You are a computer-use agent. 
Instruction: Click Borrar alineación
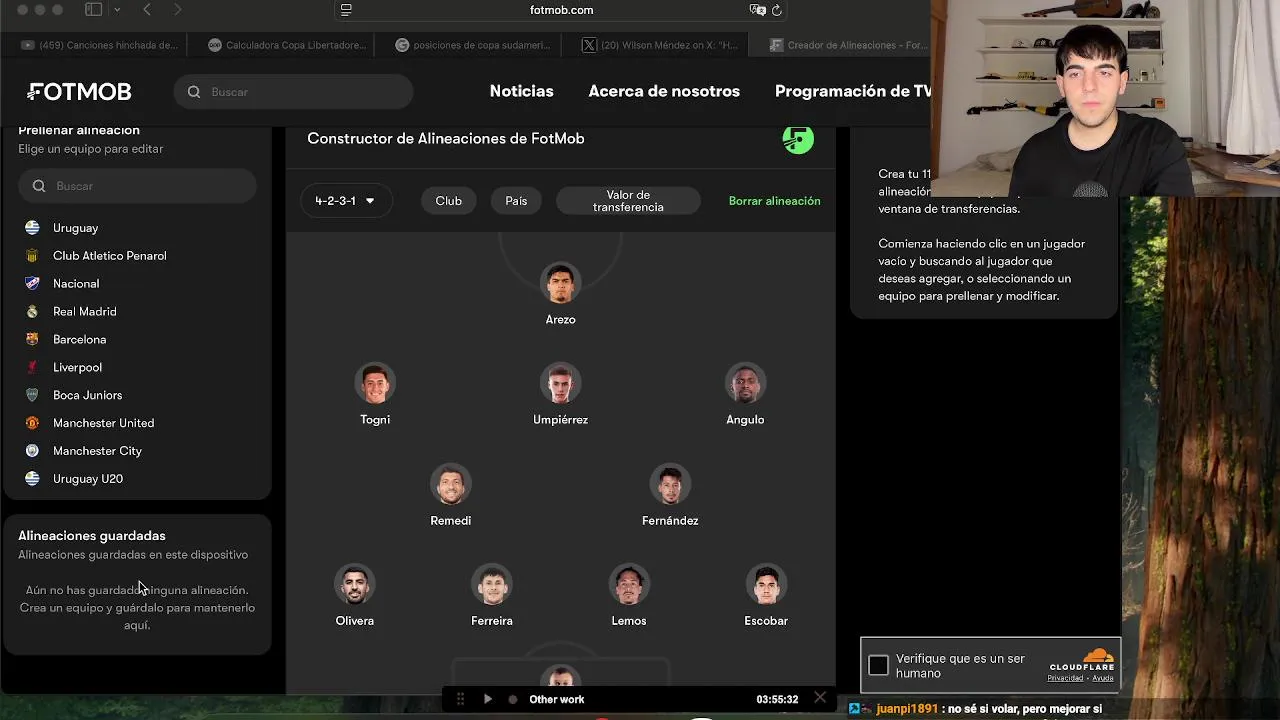click(x=774, y=201)
